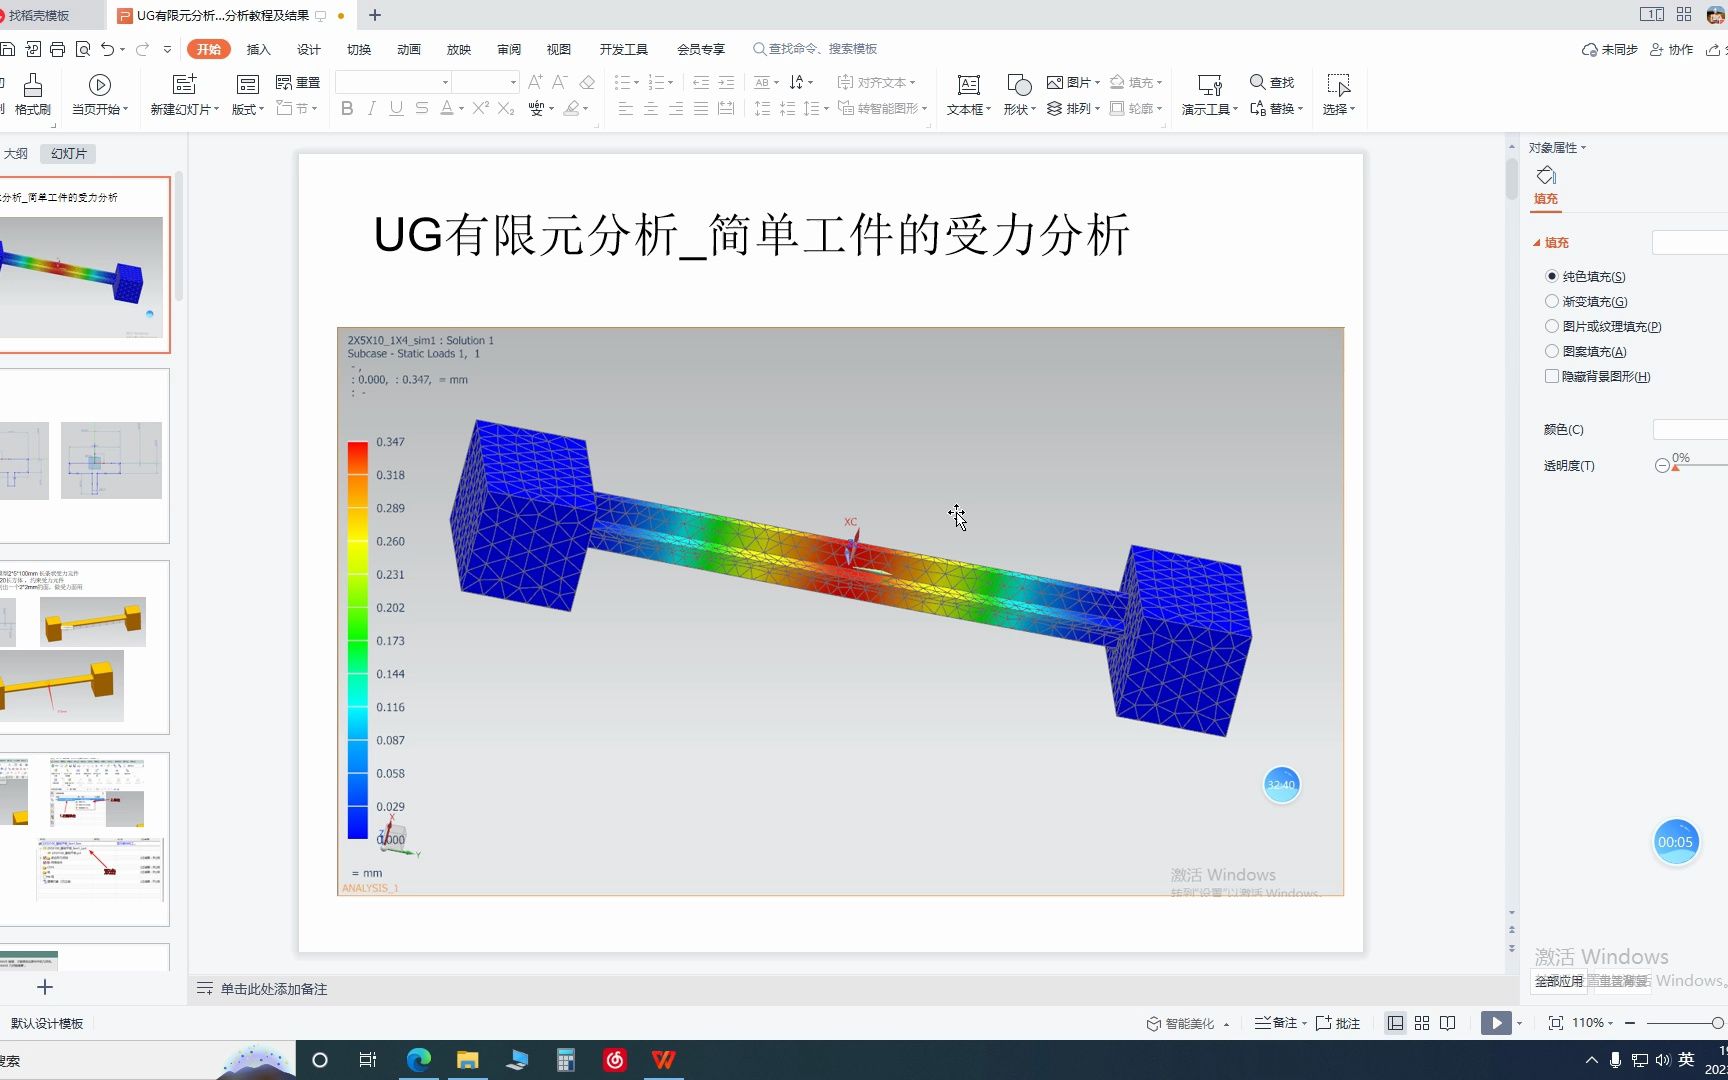
Task: Click the Smart Beautify (智能美化) button
Action: [1181, 1023]
